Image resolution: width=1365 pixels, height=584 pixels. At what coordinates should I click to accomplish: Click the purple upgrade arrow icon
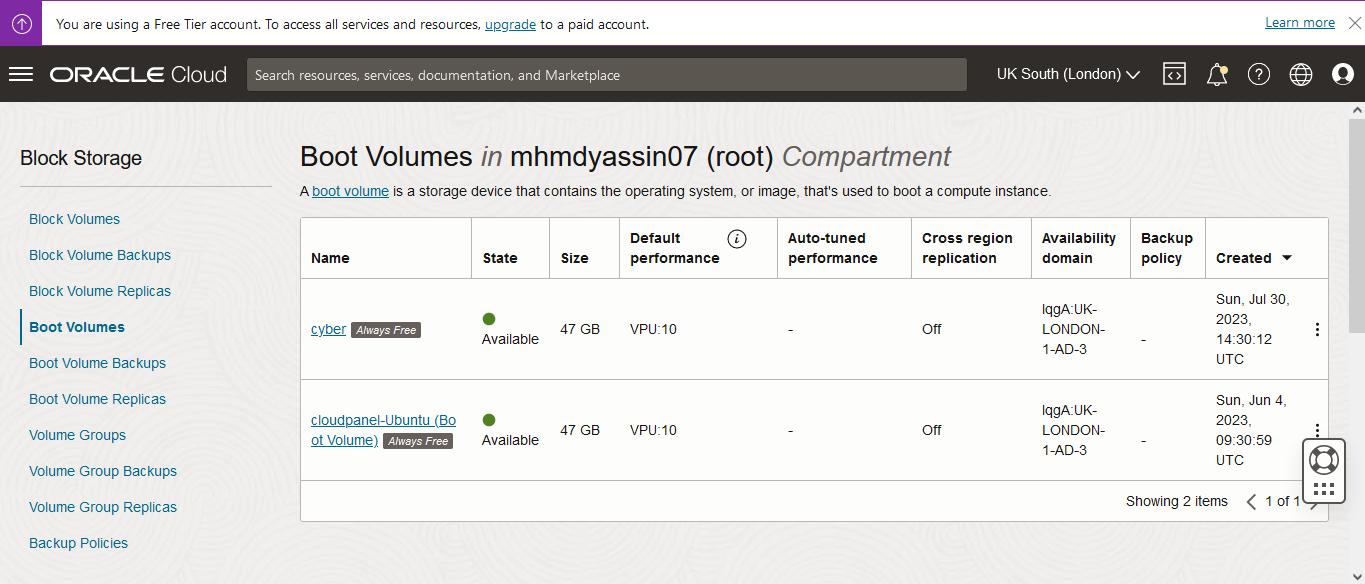(x=21, y=23)
